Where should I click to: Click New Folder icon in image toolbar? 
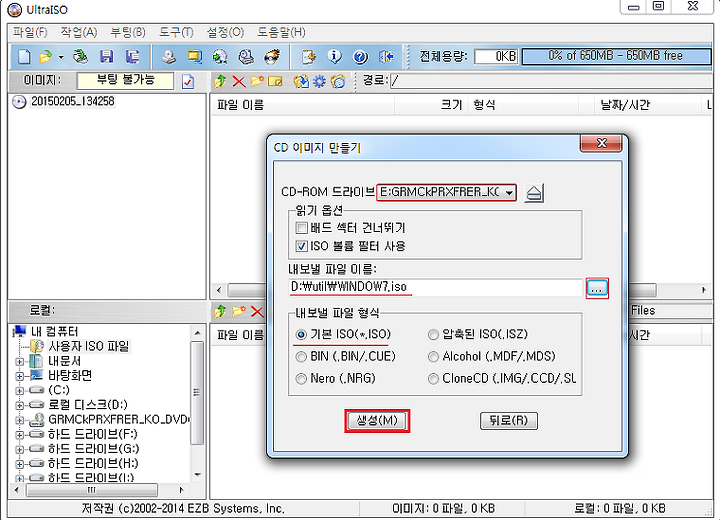click(x=257, y=81)
